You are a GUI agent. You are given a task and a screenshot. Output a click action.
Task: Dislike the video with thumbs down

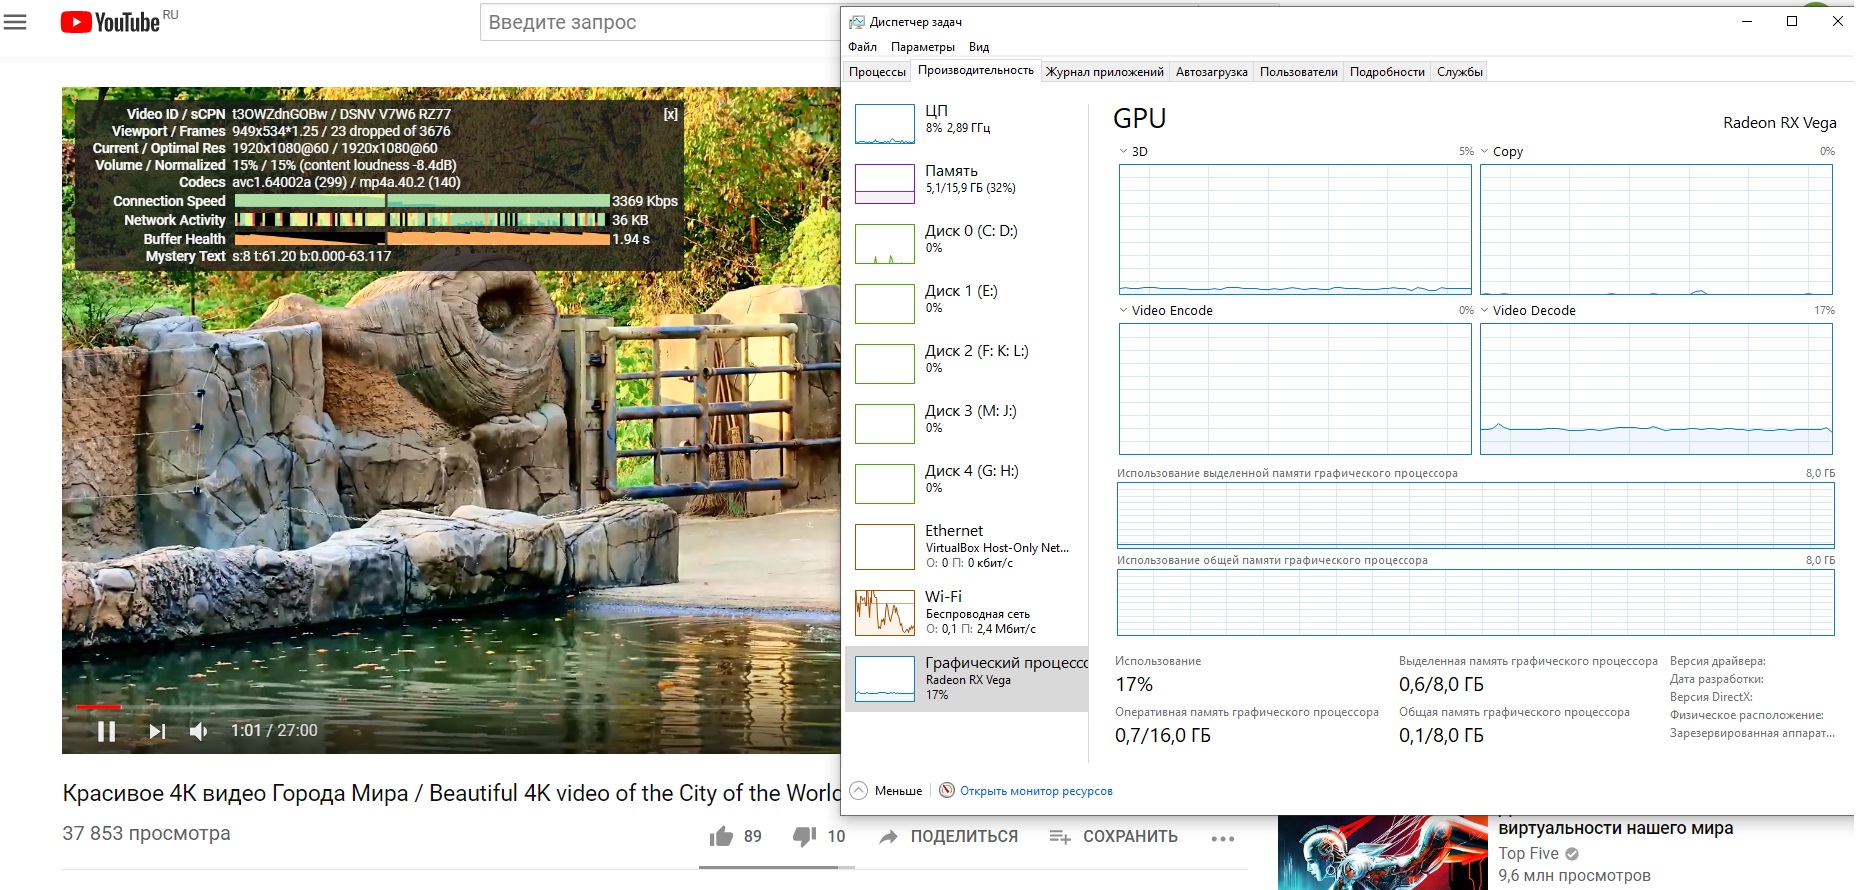(804, 836)
